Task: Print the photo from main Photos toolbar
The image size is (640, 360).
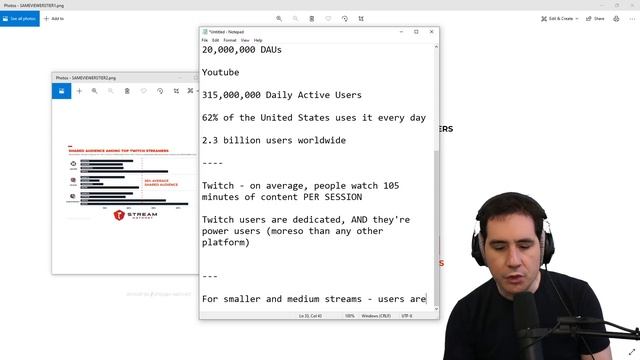Action: click(x=616, y=19)
